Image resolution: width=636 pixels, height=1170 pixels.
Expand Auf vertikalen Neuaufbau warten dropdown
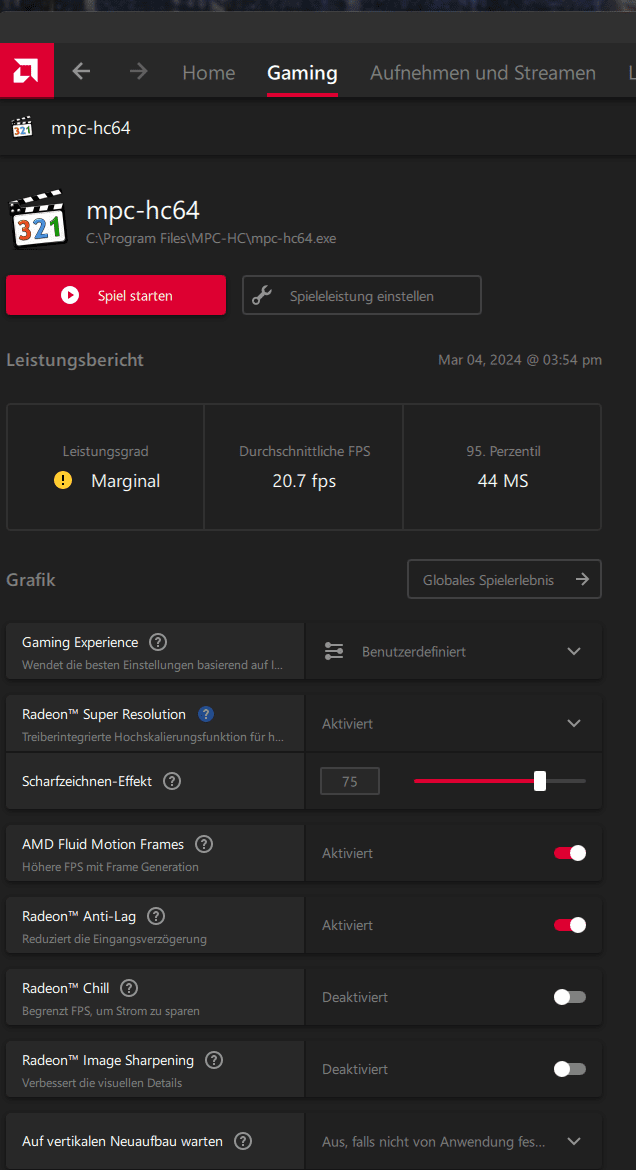click(x=453, y=1141)
